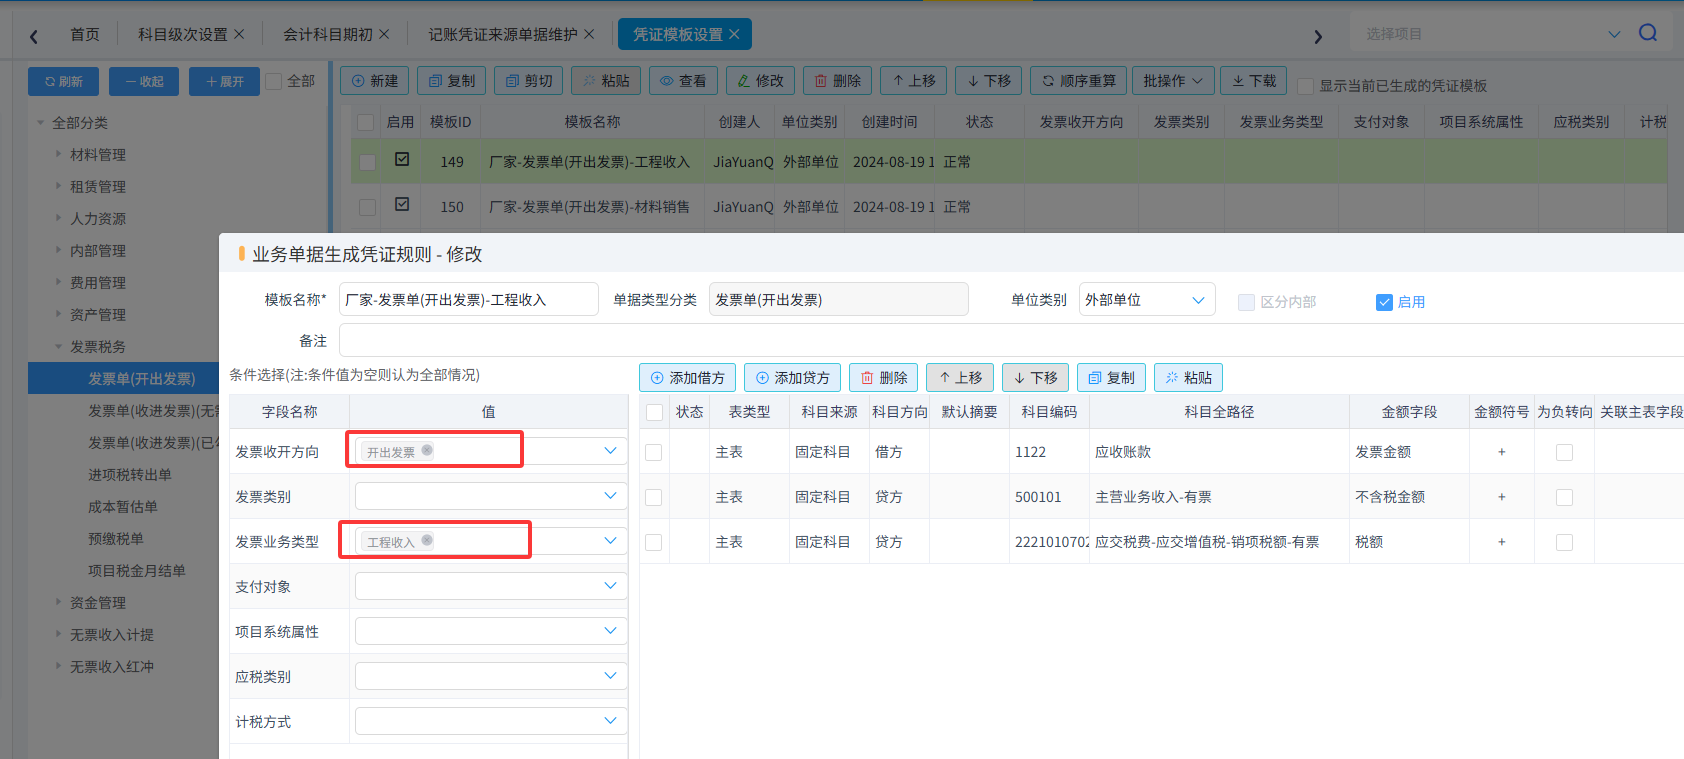Click 添加贷方 button
Viewport: 1684px width, 759px height.
pos(793,378)
